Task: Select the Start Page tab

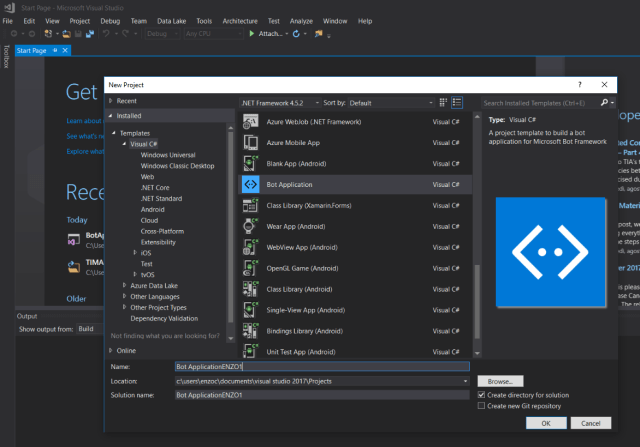Action: point(32,50)
